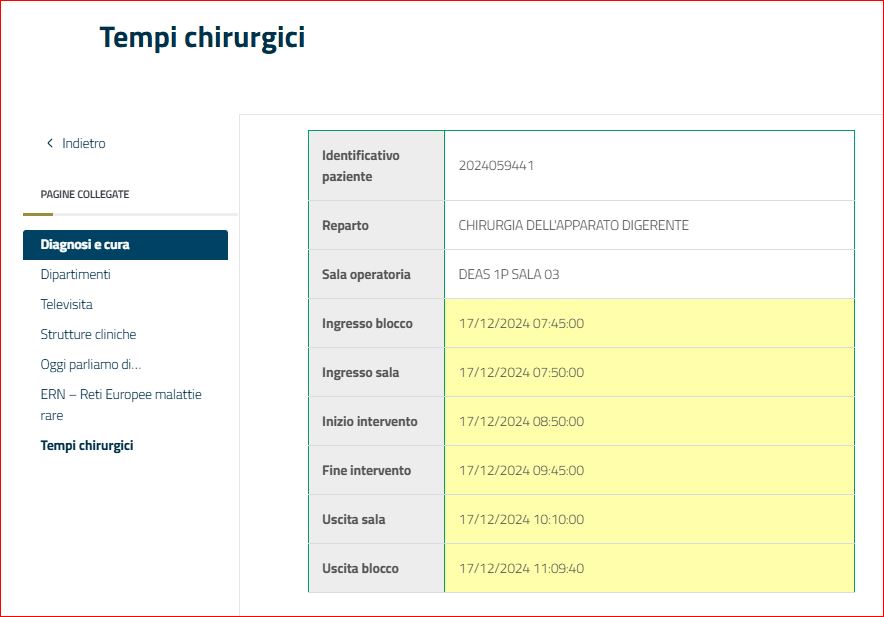Screen dimensions: 884x617
Task: Open Strutture cliniche
Action: tap(90, 334)
